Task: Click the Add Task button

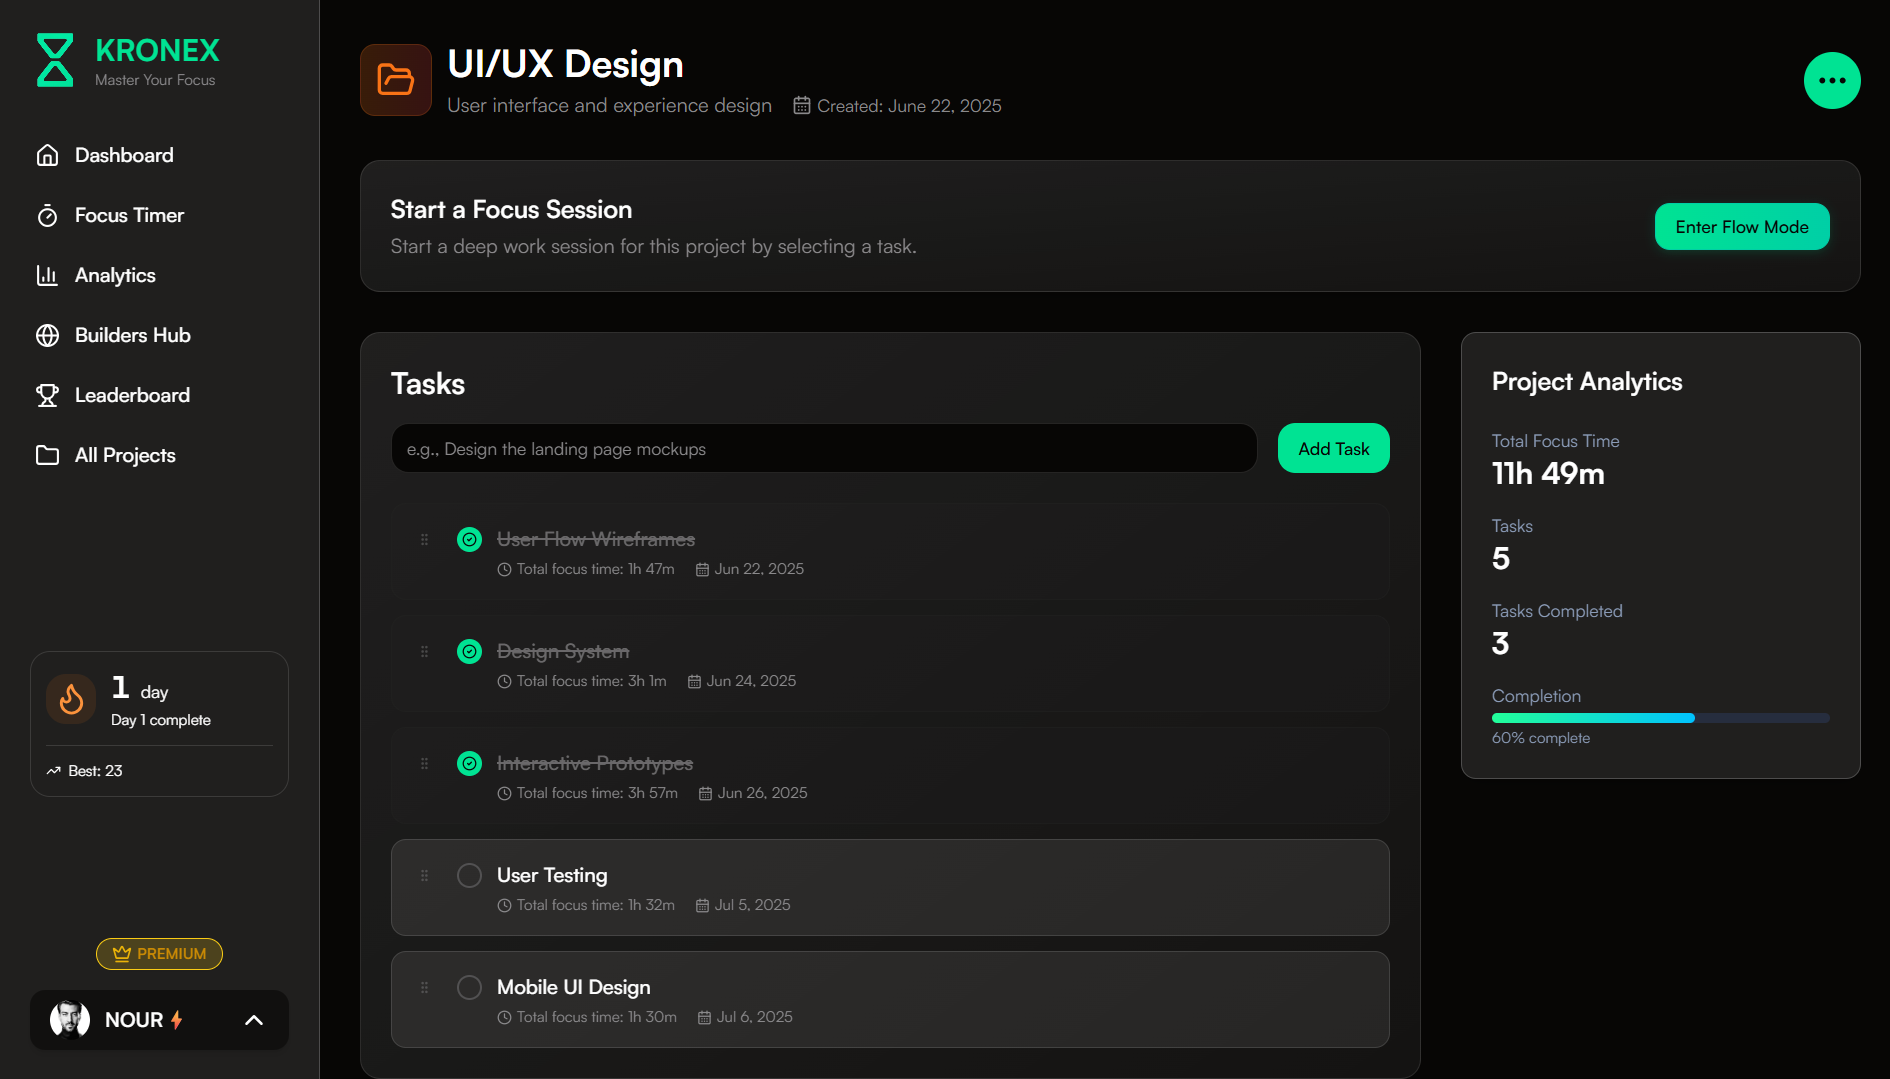Action: 1333,449
